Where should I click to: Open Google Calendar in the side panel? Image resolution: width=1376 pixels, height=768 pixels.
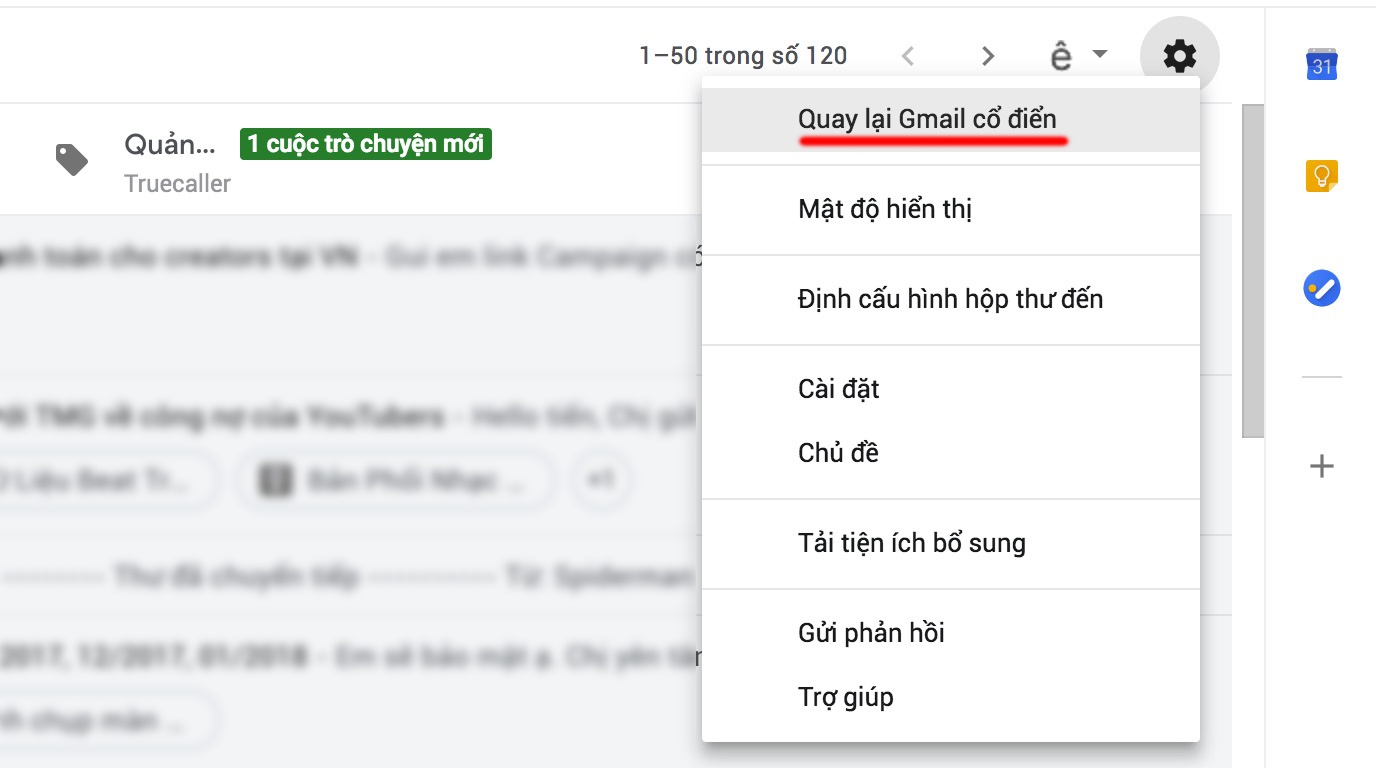tap(1322, 65)
